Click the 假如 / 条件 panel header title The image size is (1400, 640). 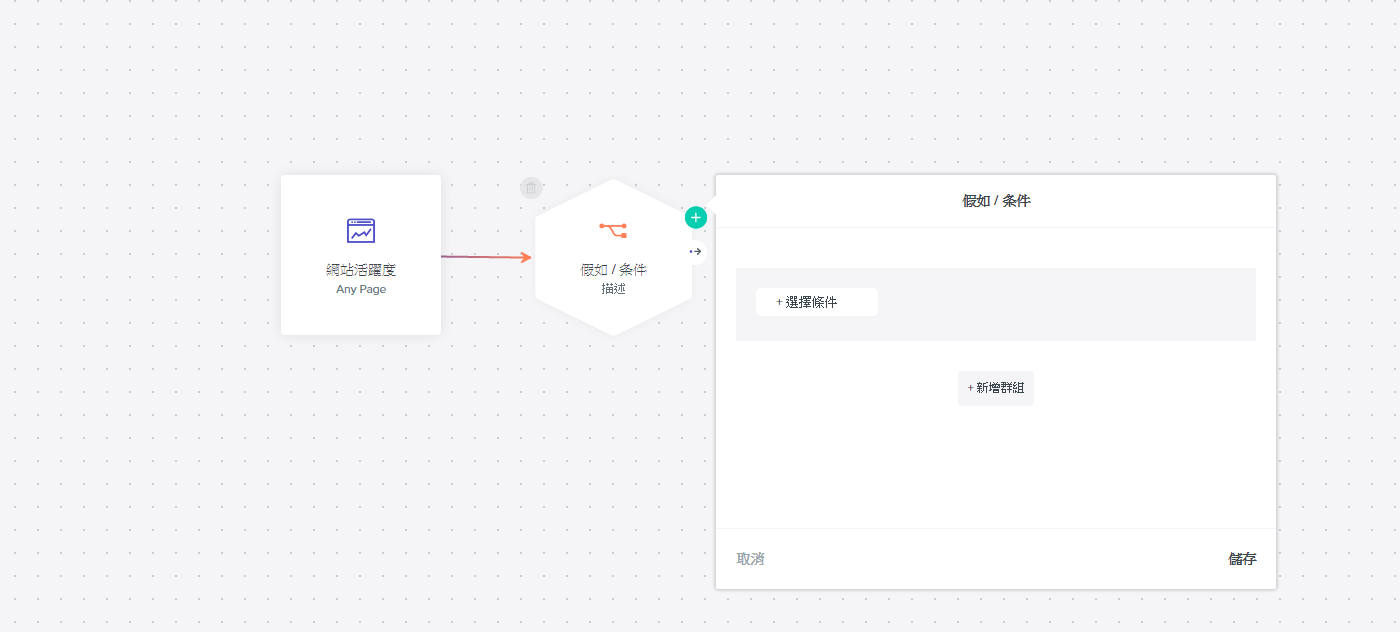(x=996, y=201)
